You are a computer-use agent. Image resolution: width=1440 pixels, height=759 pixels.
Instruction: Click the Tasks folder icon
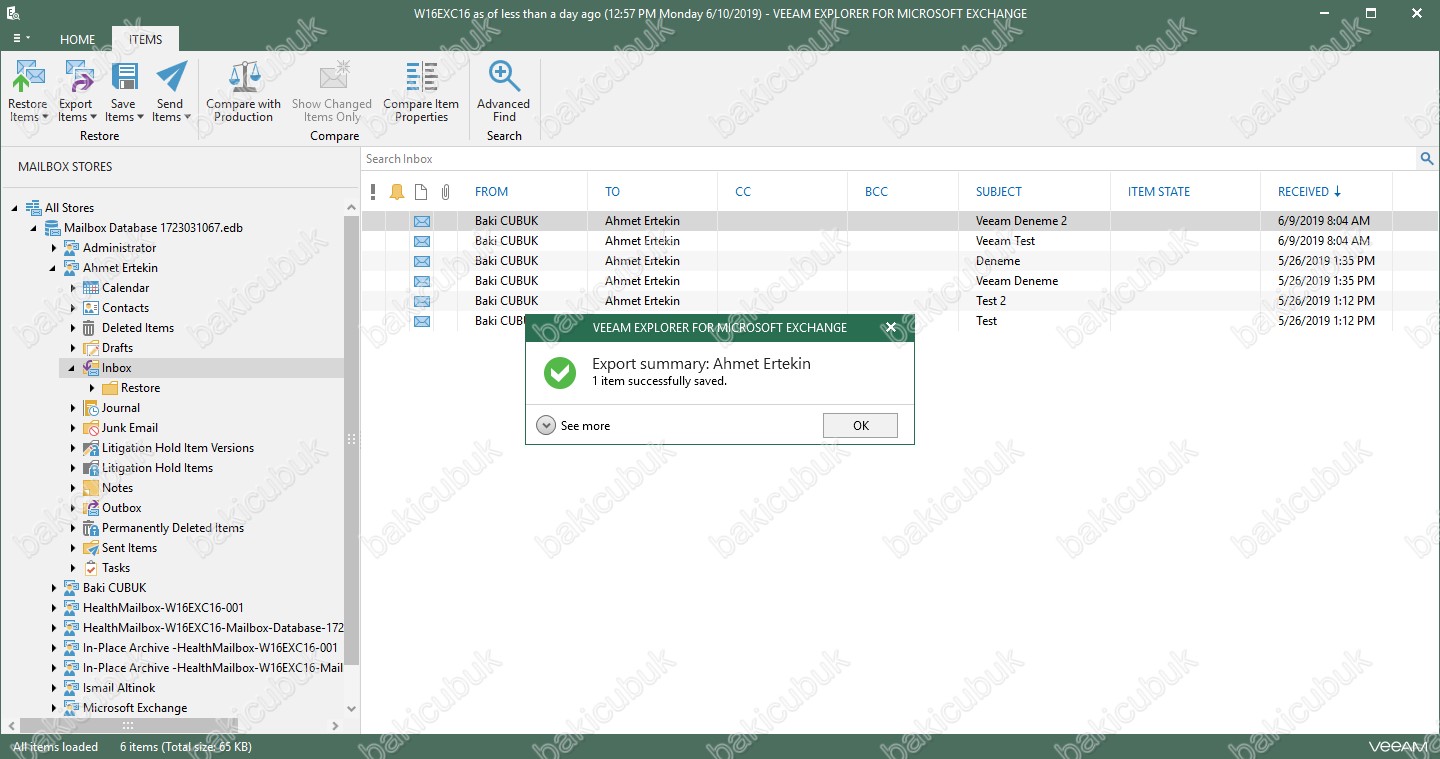click(91, 568)
